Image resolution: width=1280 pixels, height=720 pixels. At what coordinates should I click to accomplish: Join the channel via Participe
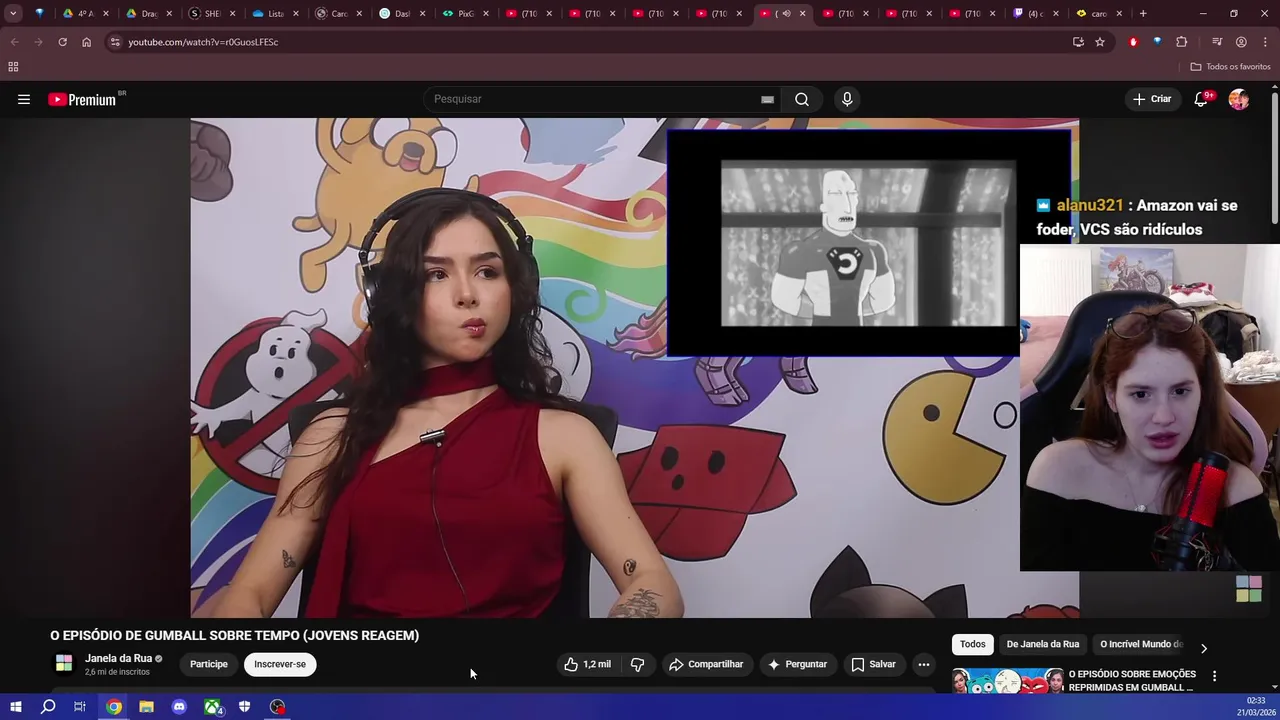209,664
